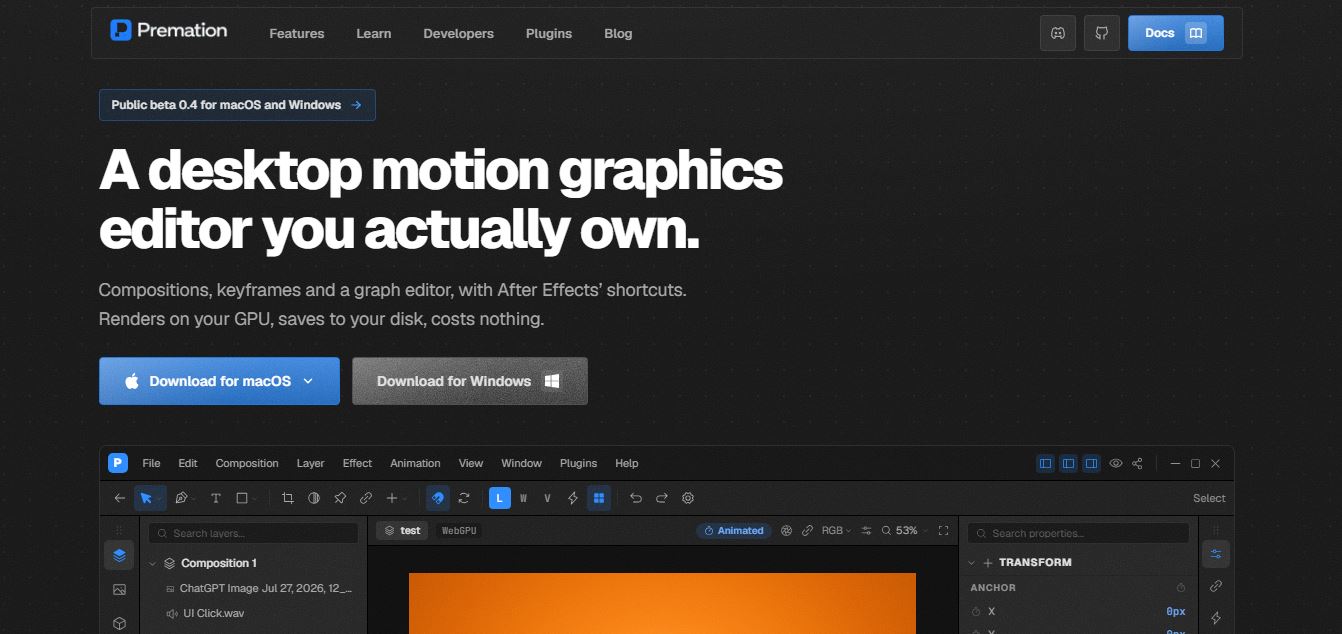The image size is (1342, 634).
Task: Open toolbar settings gear
Action: (688, 498)
